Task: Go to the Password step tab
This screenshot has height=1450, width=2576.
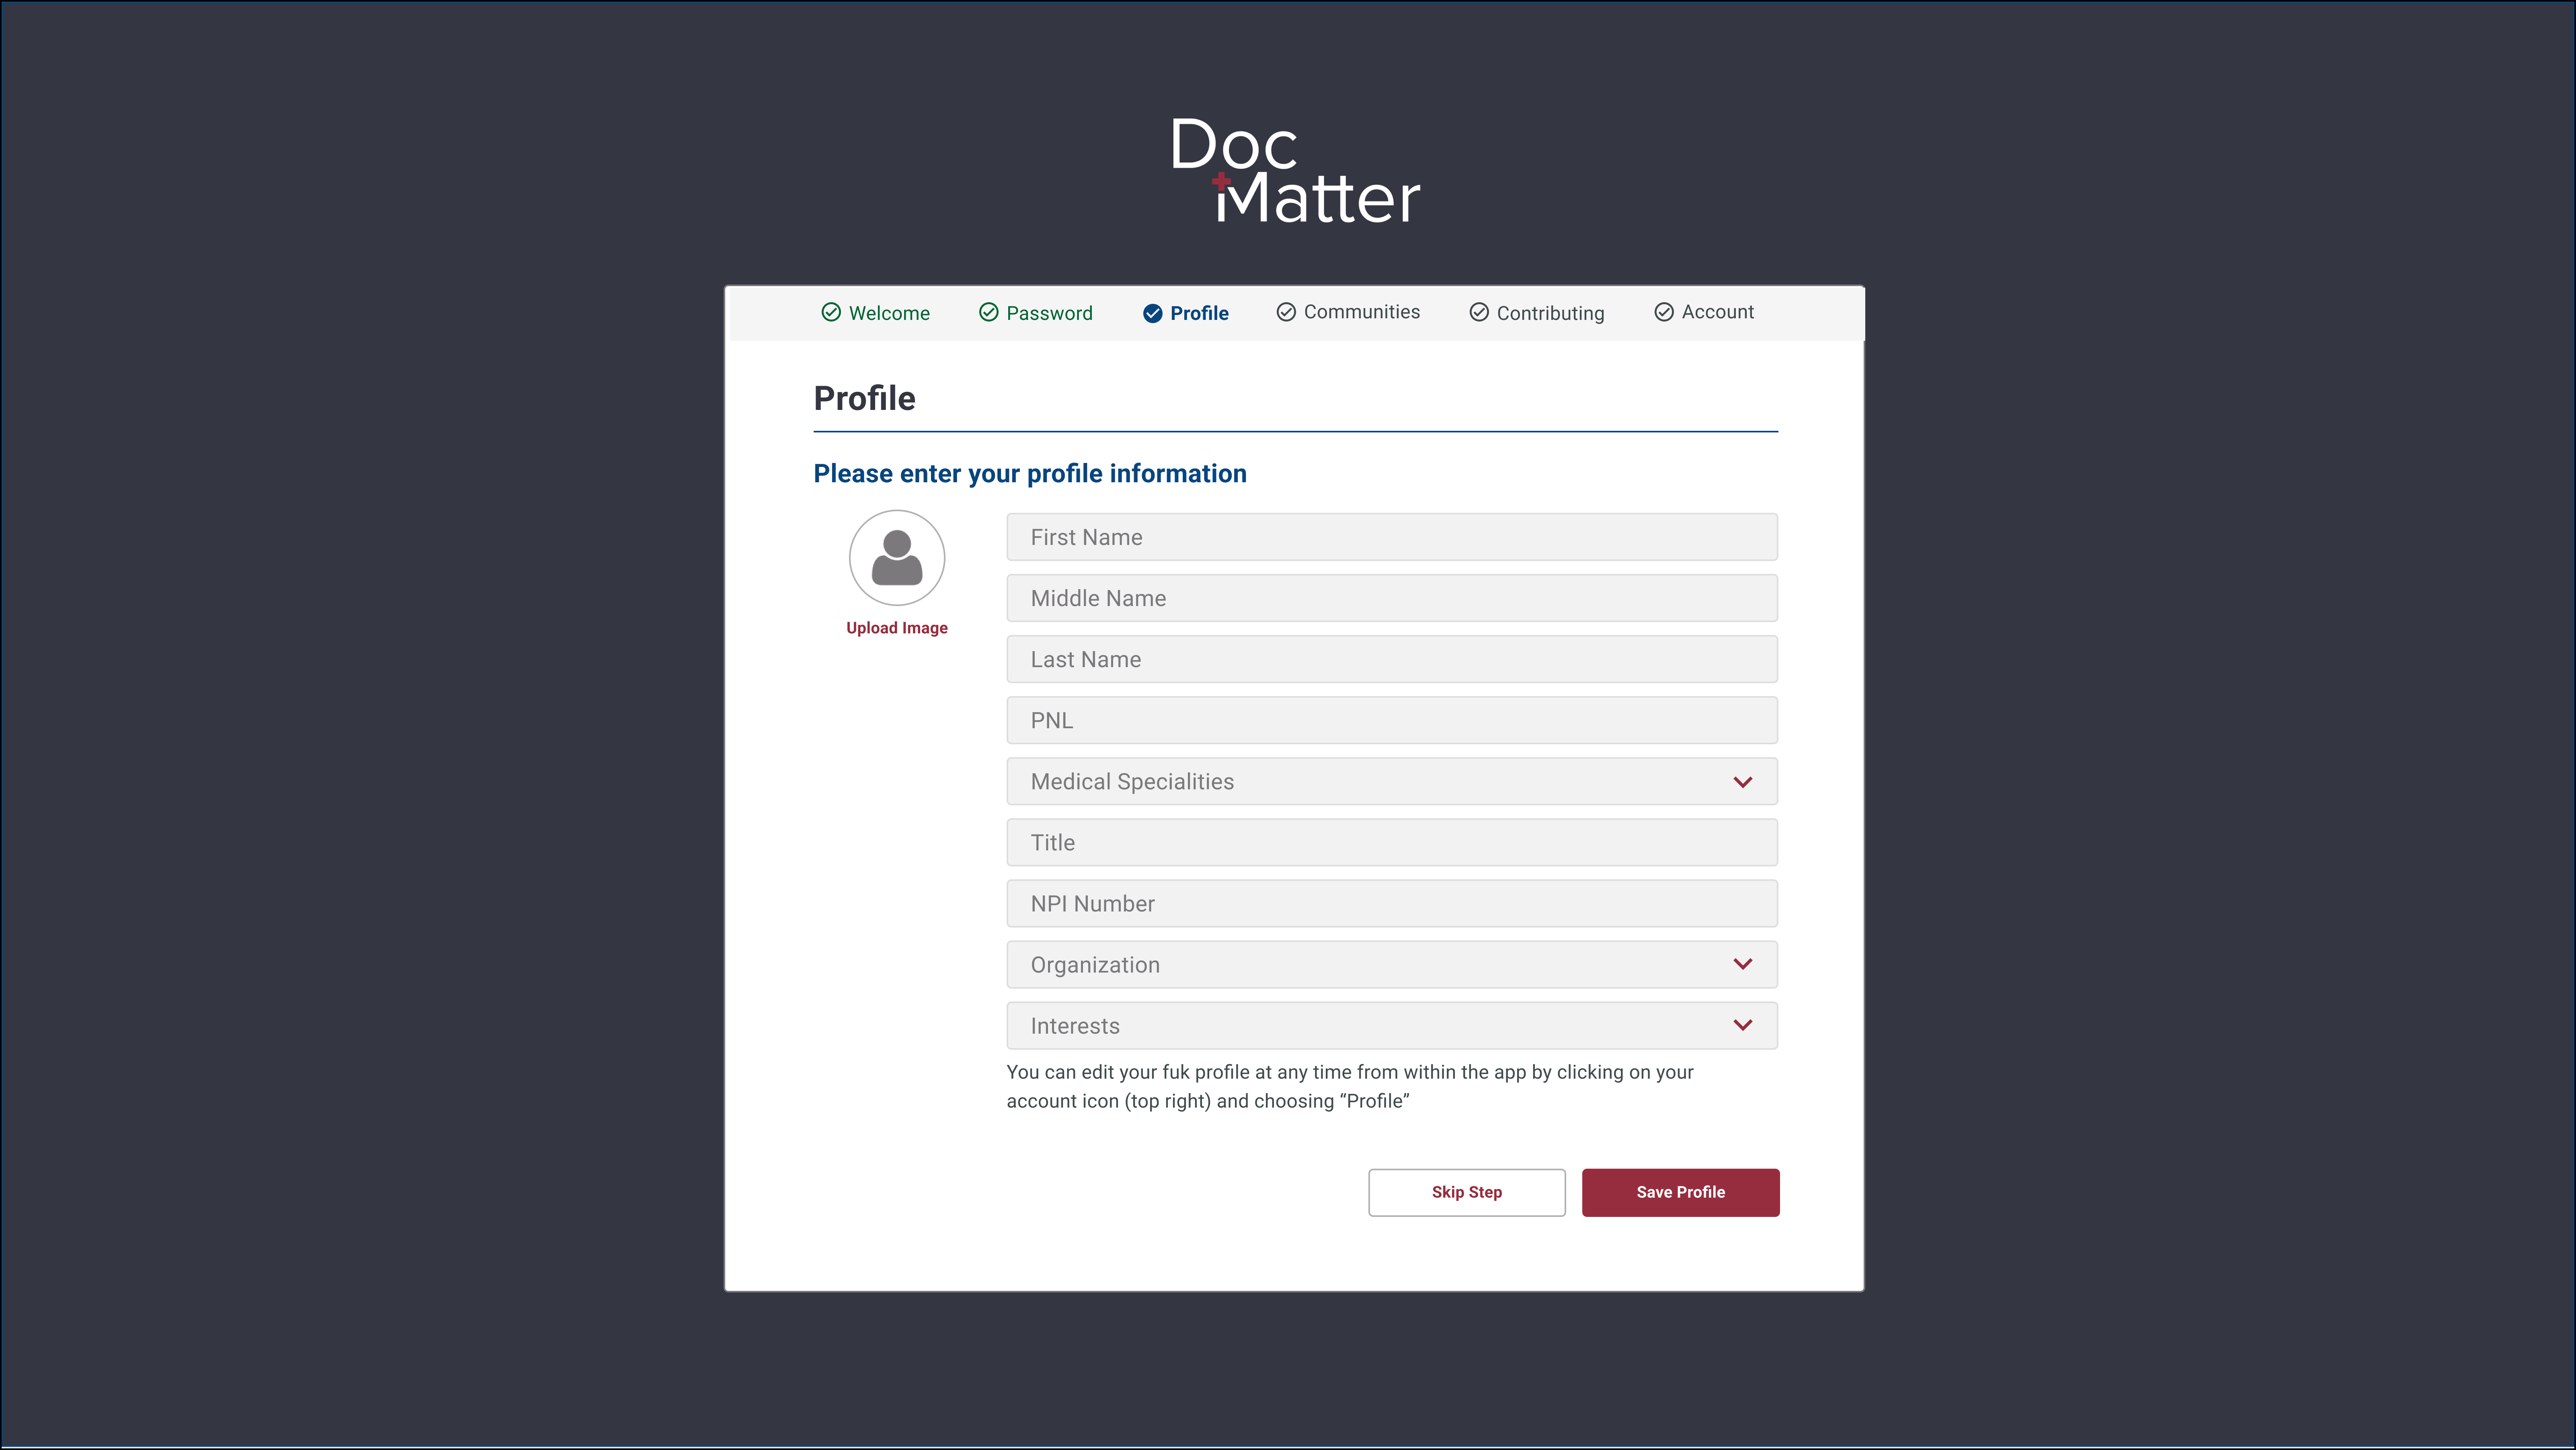Action: pos(1036,313)
